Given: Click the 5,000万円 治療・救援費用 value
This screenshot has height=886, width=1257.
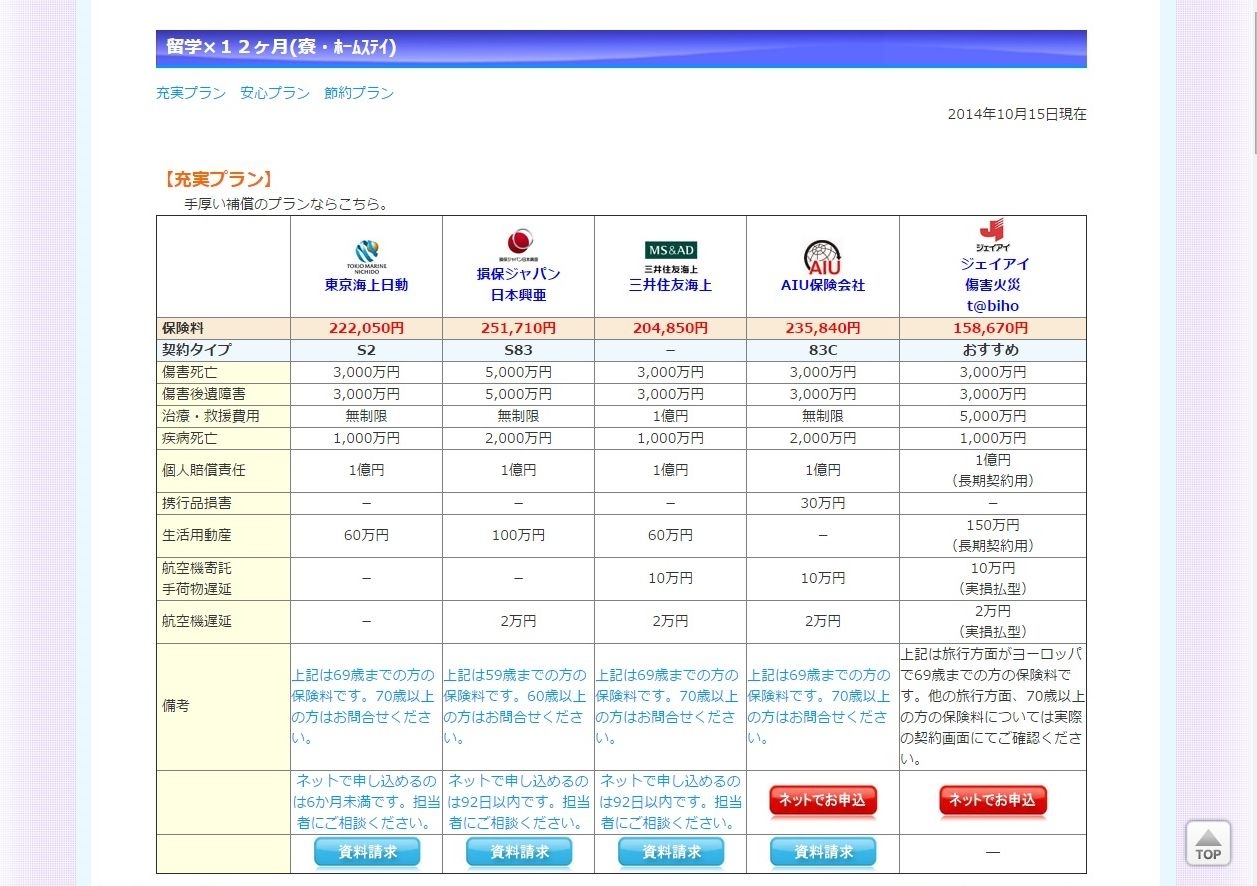Looking at the screenshot, I should 992,416.
